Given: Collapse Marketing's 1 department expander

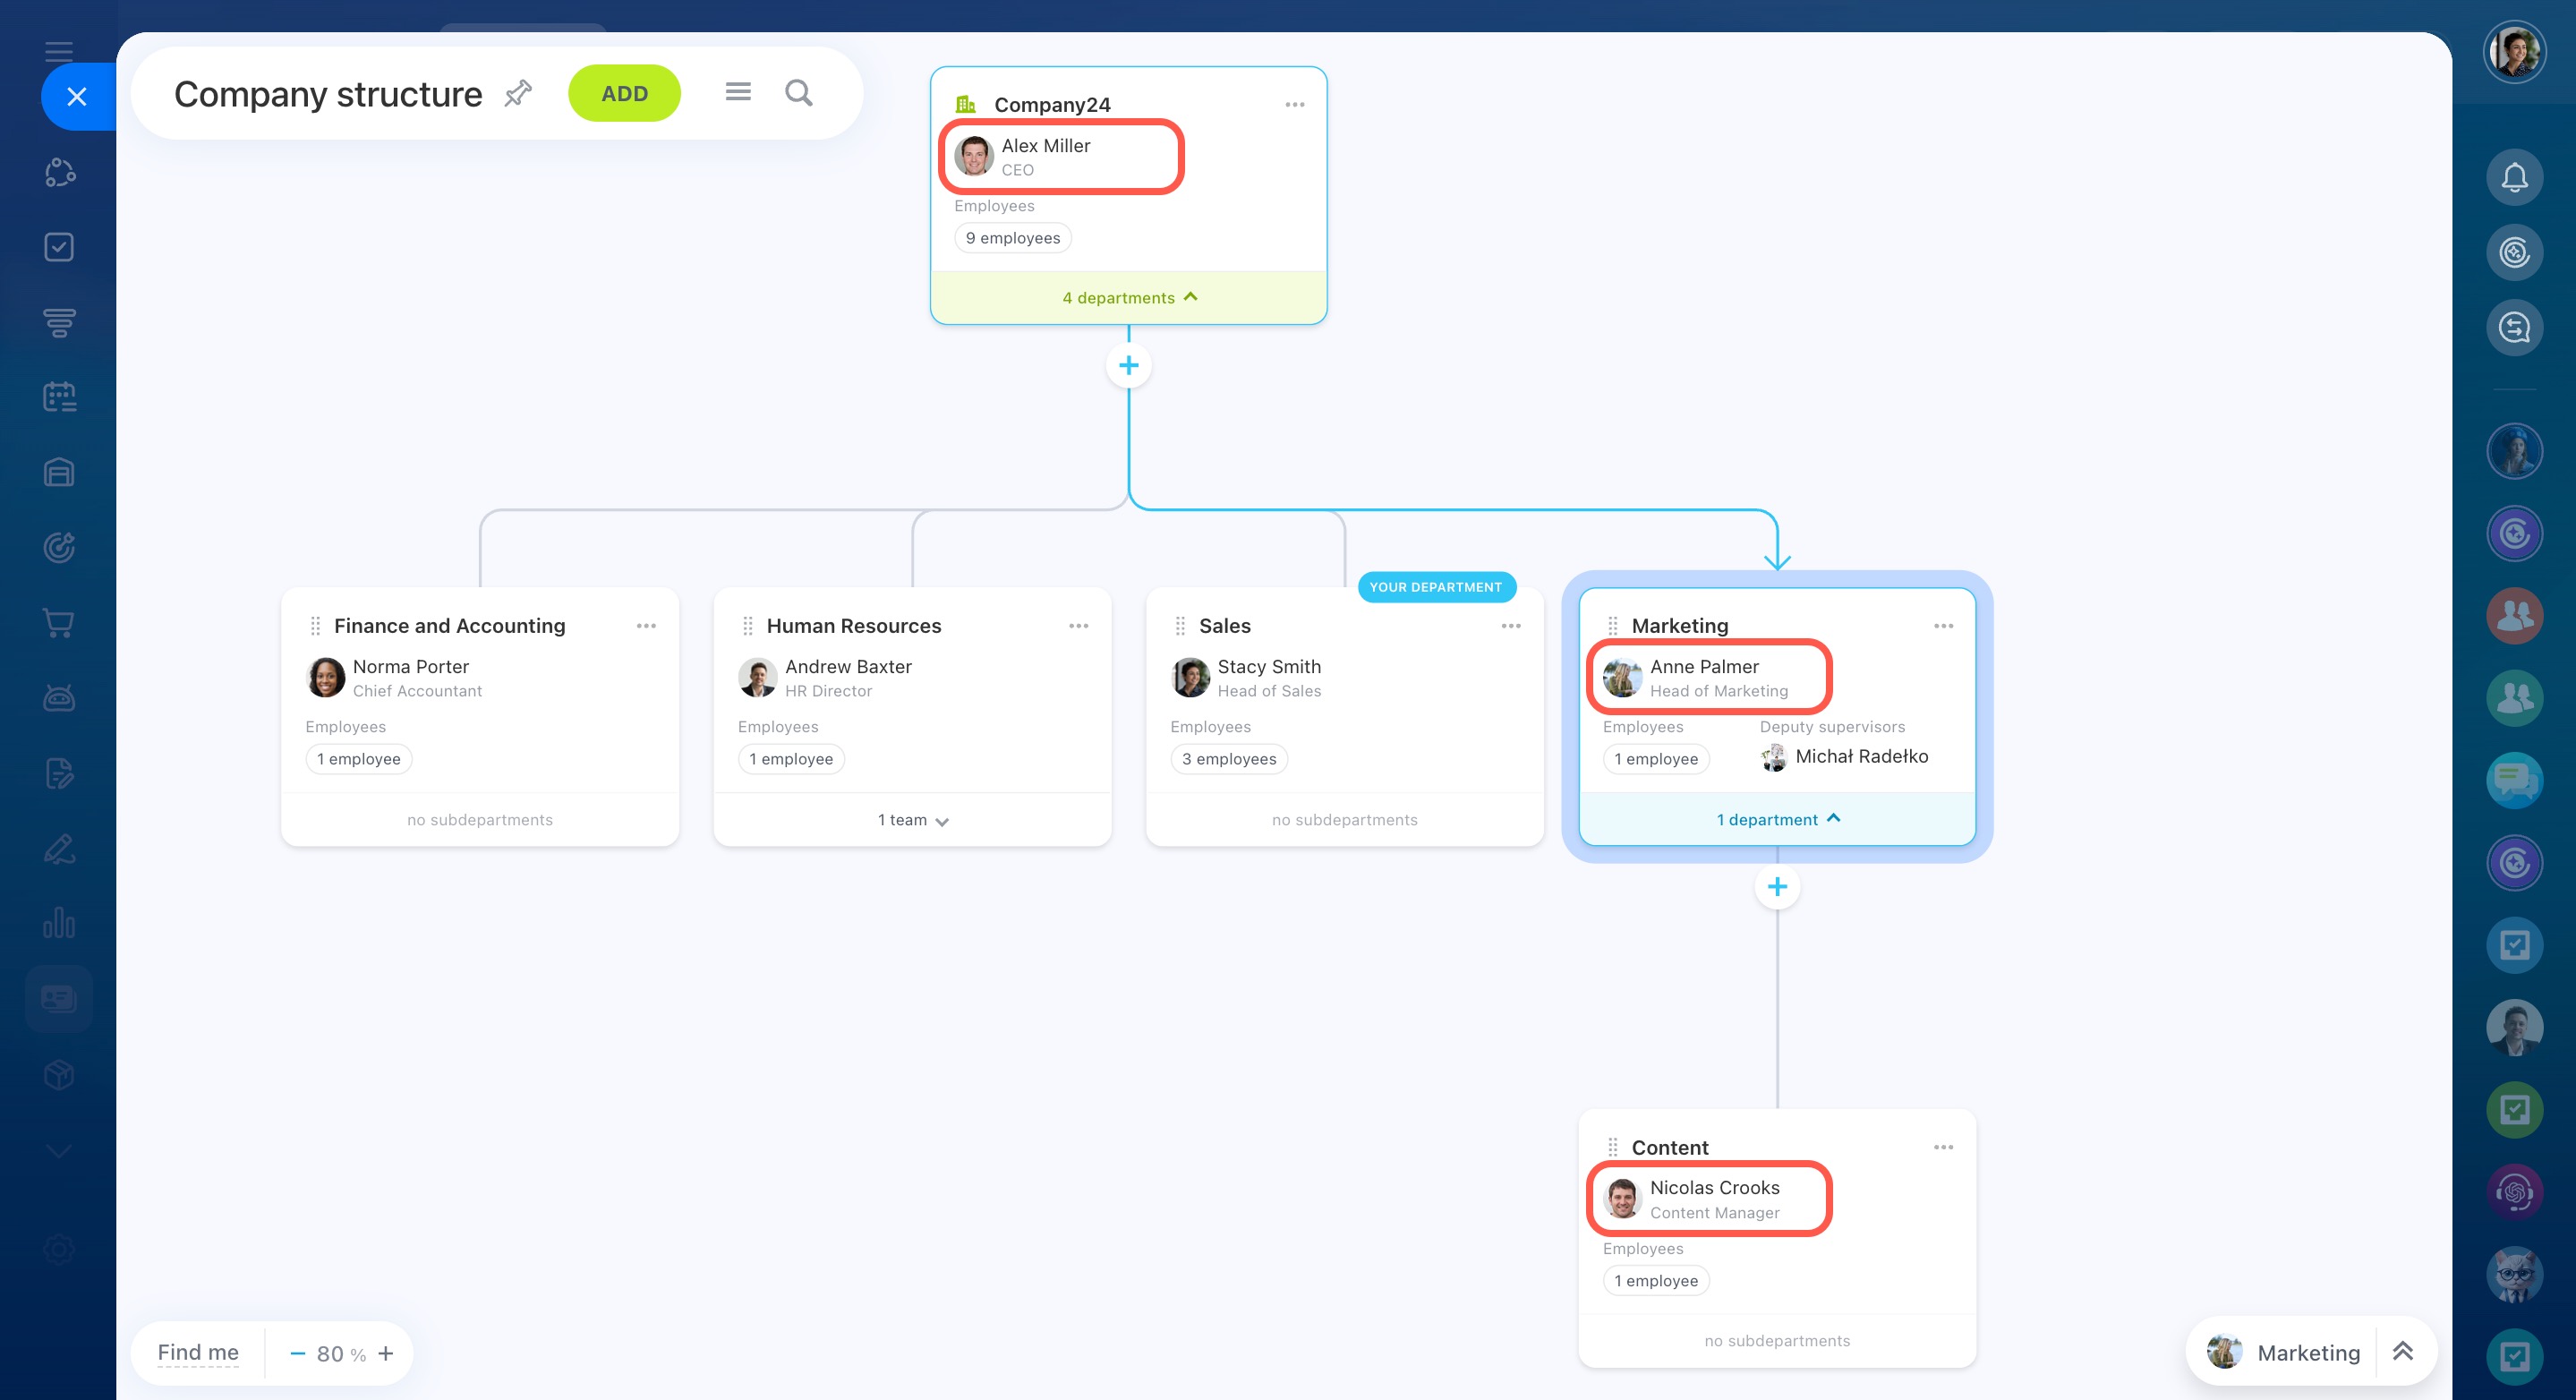Looking at the screenshot, I should tap(1777, 819).
